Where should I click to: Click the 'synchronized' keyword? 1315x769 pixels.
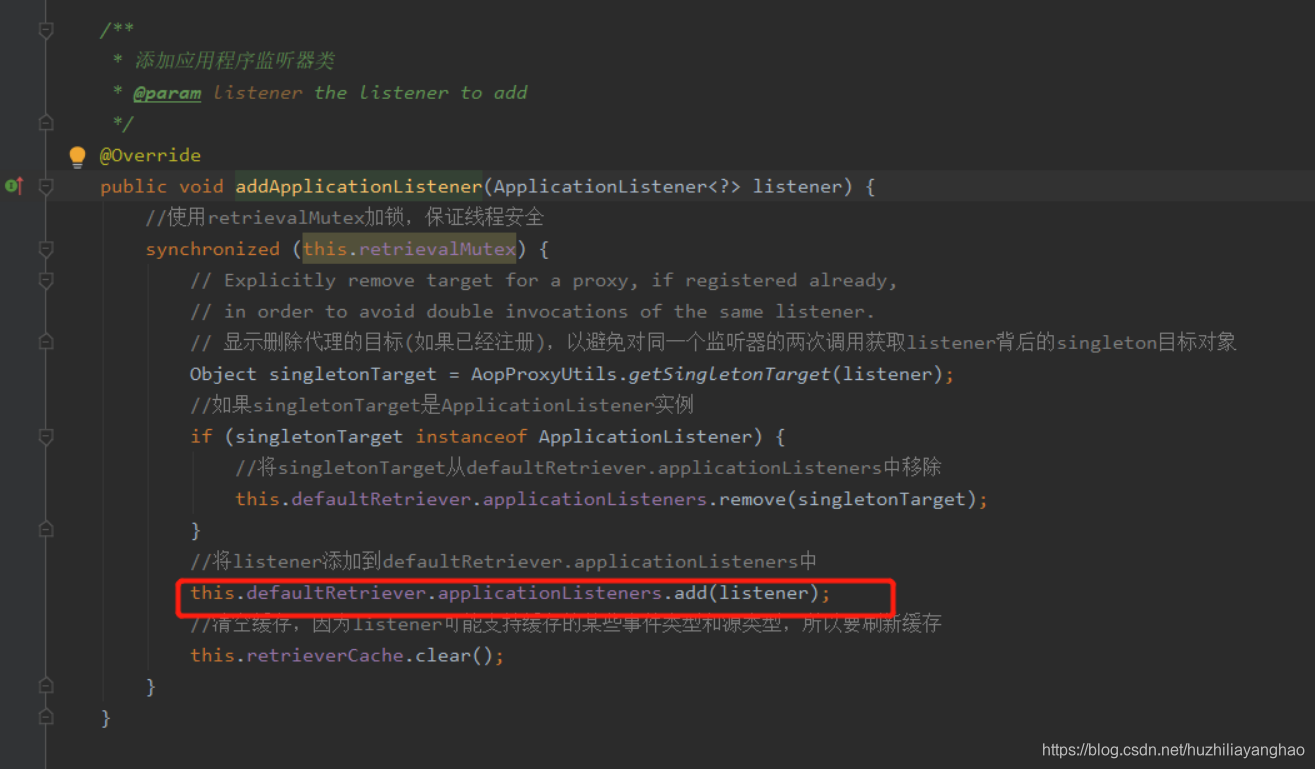coord(212,249)
